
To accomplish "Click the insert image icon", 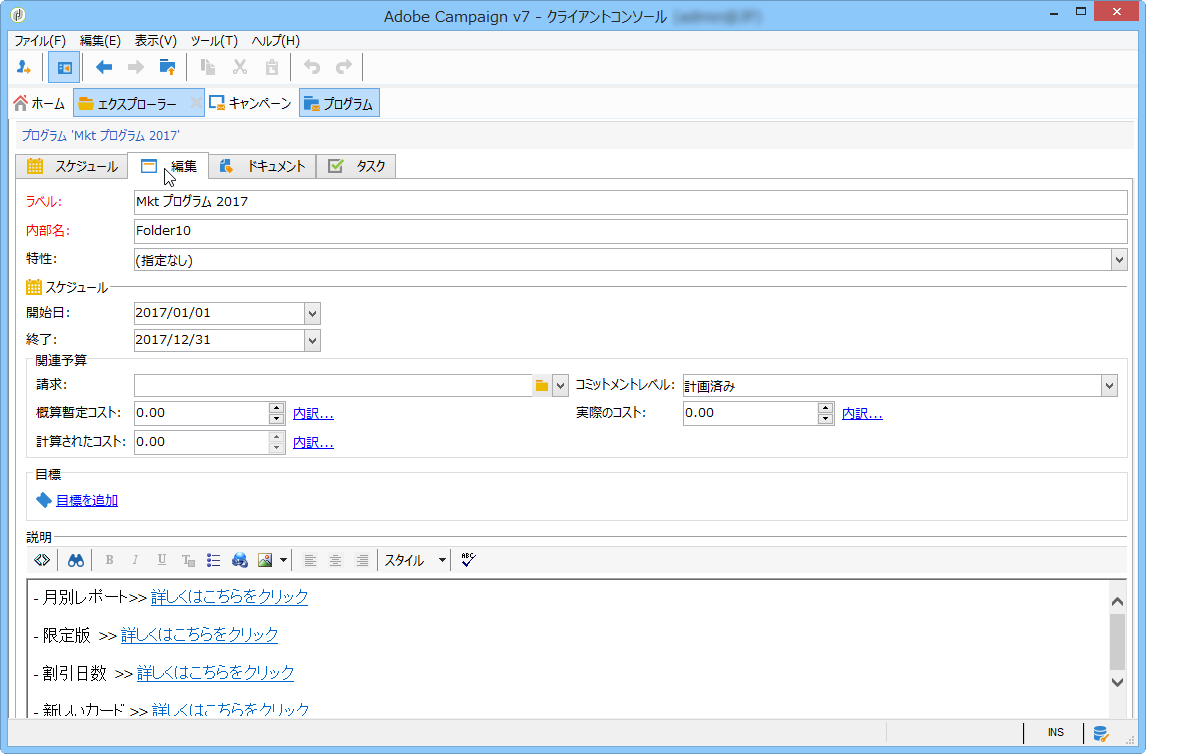I will click(x=265, y=561).
